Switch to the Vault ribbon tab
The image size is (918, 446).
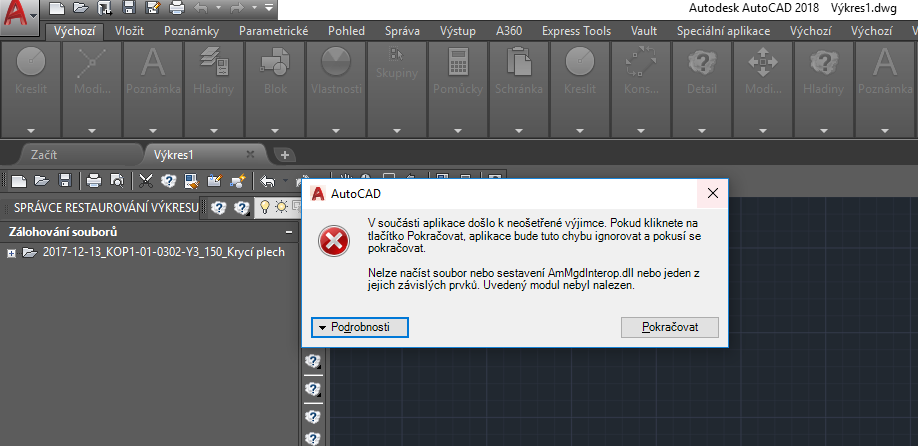click(643, 31)
